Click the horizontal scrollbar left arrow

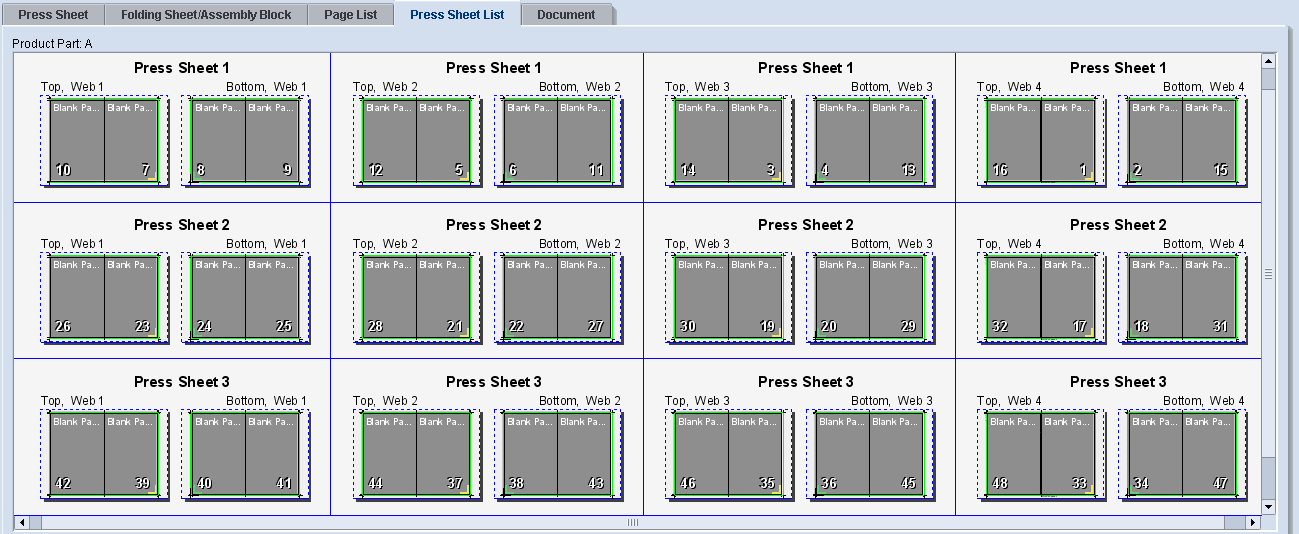[21, 522]
